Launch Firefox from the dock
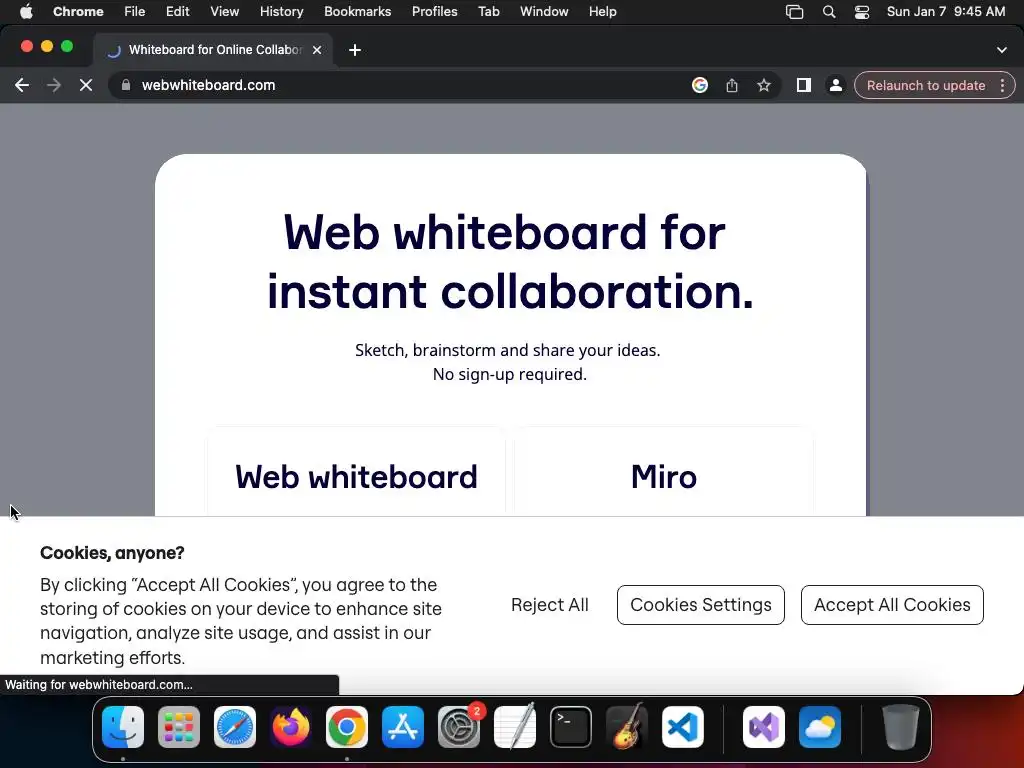 click(x=291, y=727)
